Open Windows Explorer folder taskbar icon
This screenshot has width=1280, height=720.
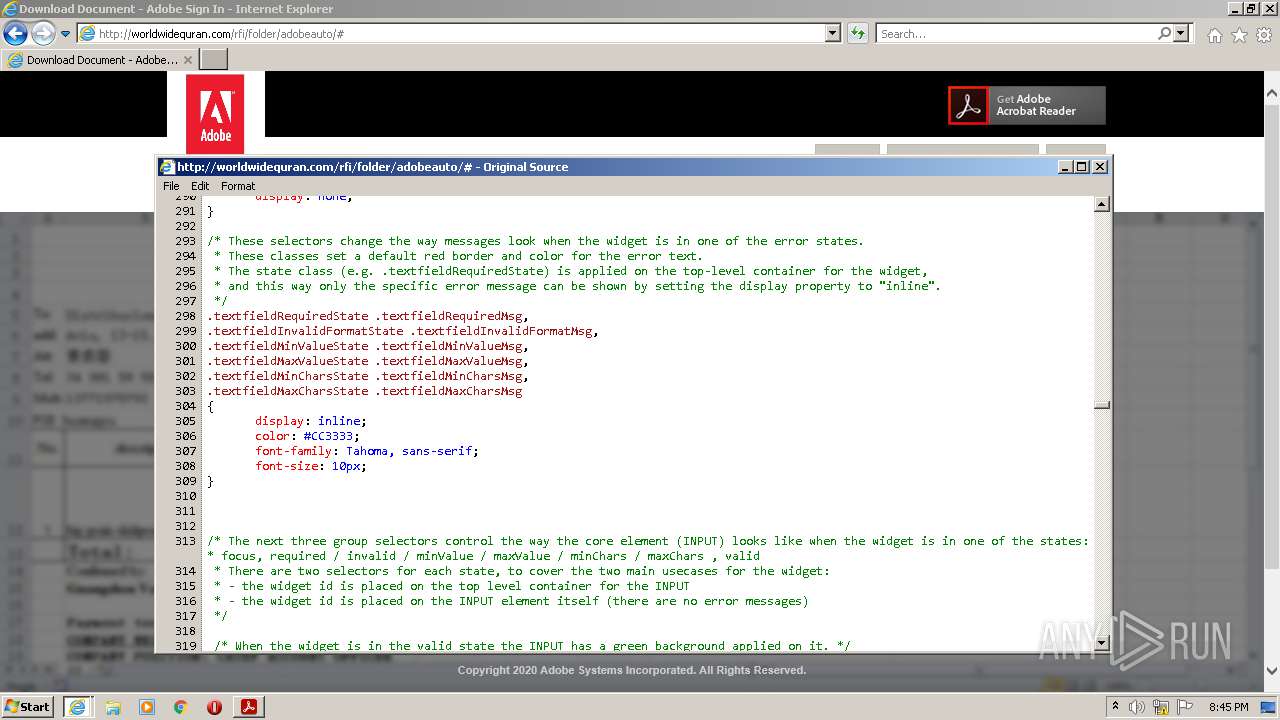click(x=113, y=707)
